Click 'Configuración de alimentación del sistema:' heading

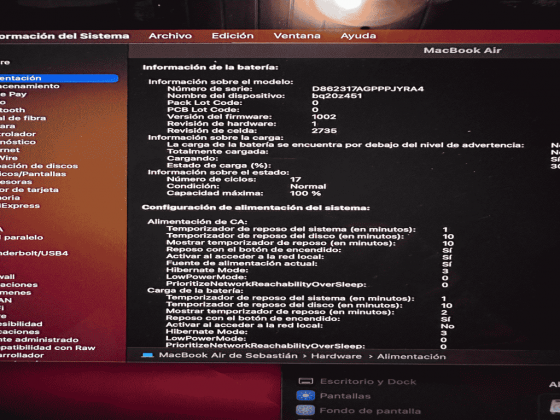[256, 208]
